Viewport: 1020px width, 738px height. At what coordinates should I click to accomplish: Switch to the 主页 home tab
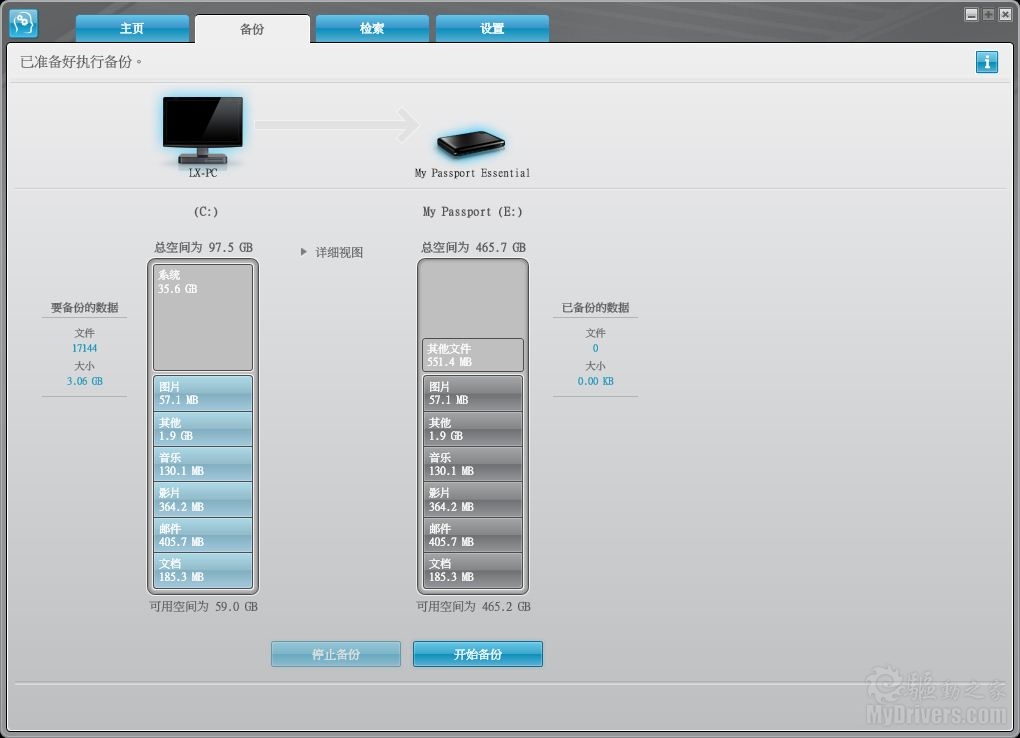[x=132, y=29]
